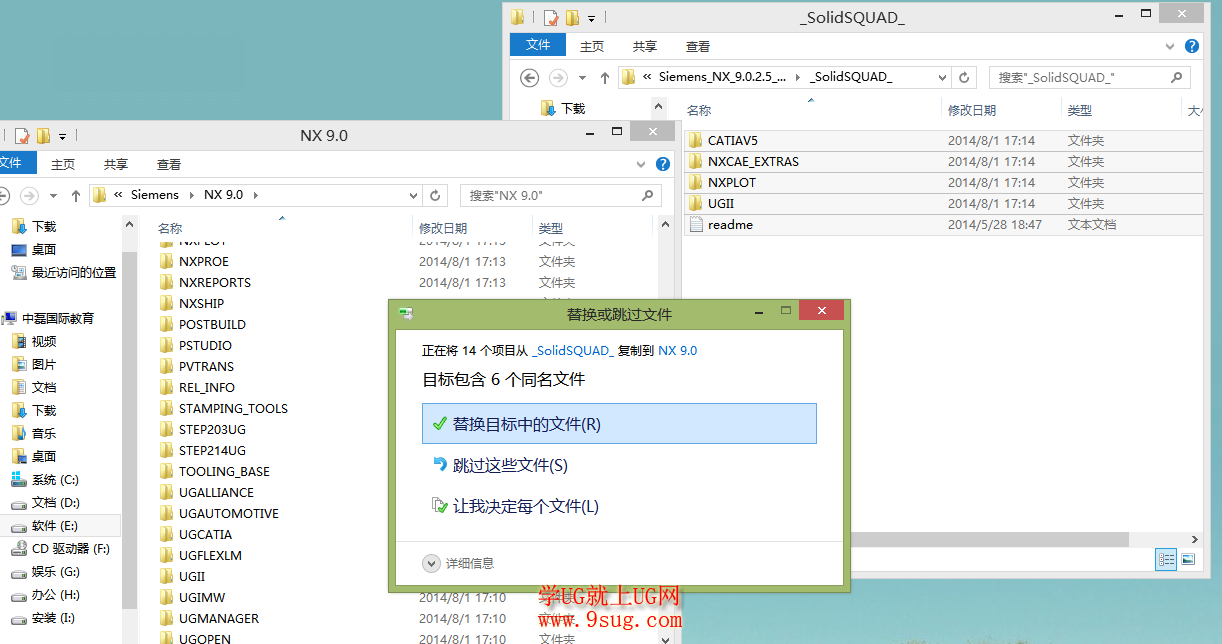Viewport: 1222px width, 644px height.
Task: Click 2014/5/28 18:47 date of readme
Action: point(995,225)
